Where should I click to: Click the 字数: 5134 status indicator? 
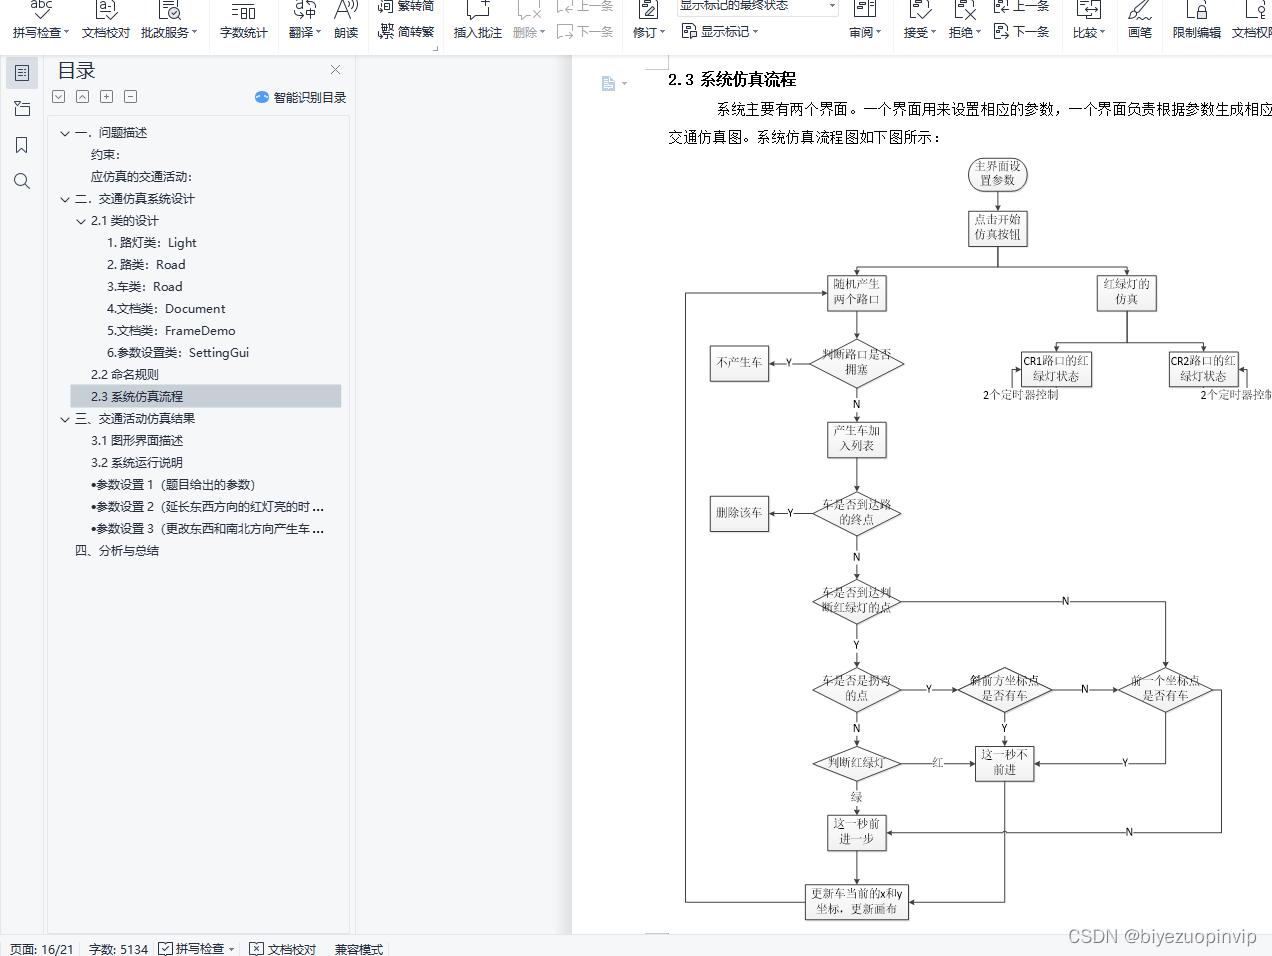(118, 949)
